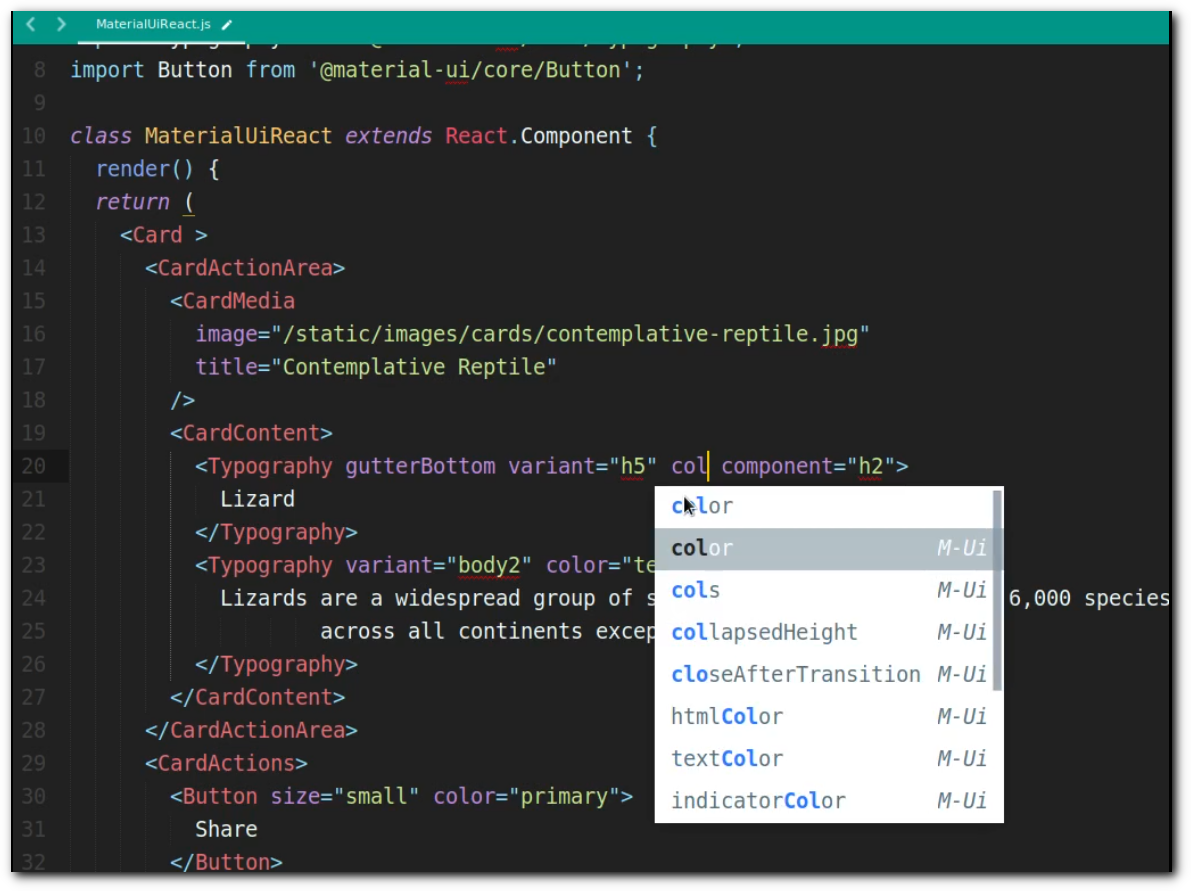
Task: Click line number 10 in the gutter
Action: [x=33, y=136]
